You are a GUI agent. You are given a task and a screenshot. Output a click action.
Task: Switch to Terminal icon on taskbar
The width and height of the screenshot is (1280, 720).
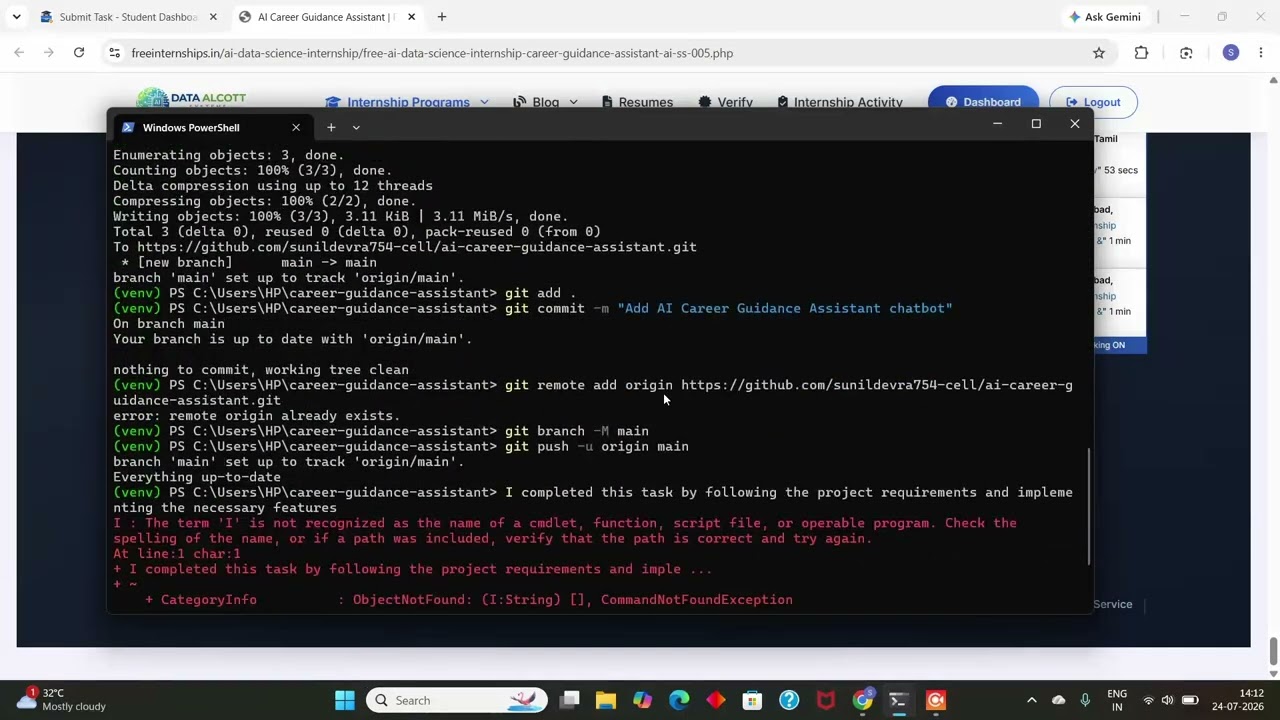tap(899, 700)
